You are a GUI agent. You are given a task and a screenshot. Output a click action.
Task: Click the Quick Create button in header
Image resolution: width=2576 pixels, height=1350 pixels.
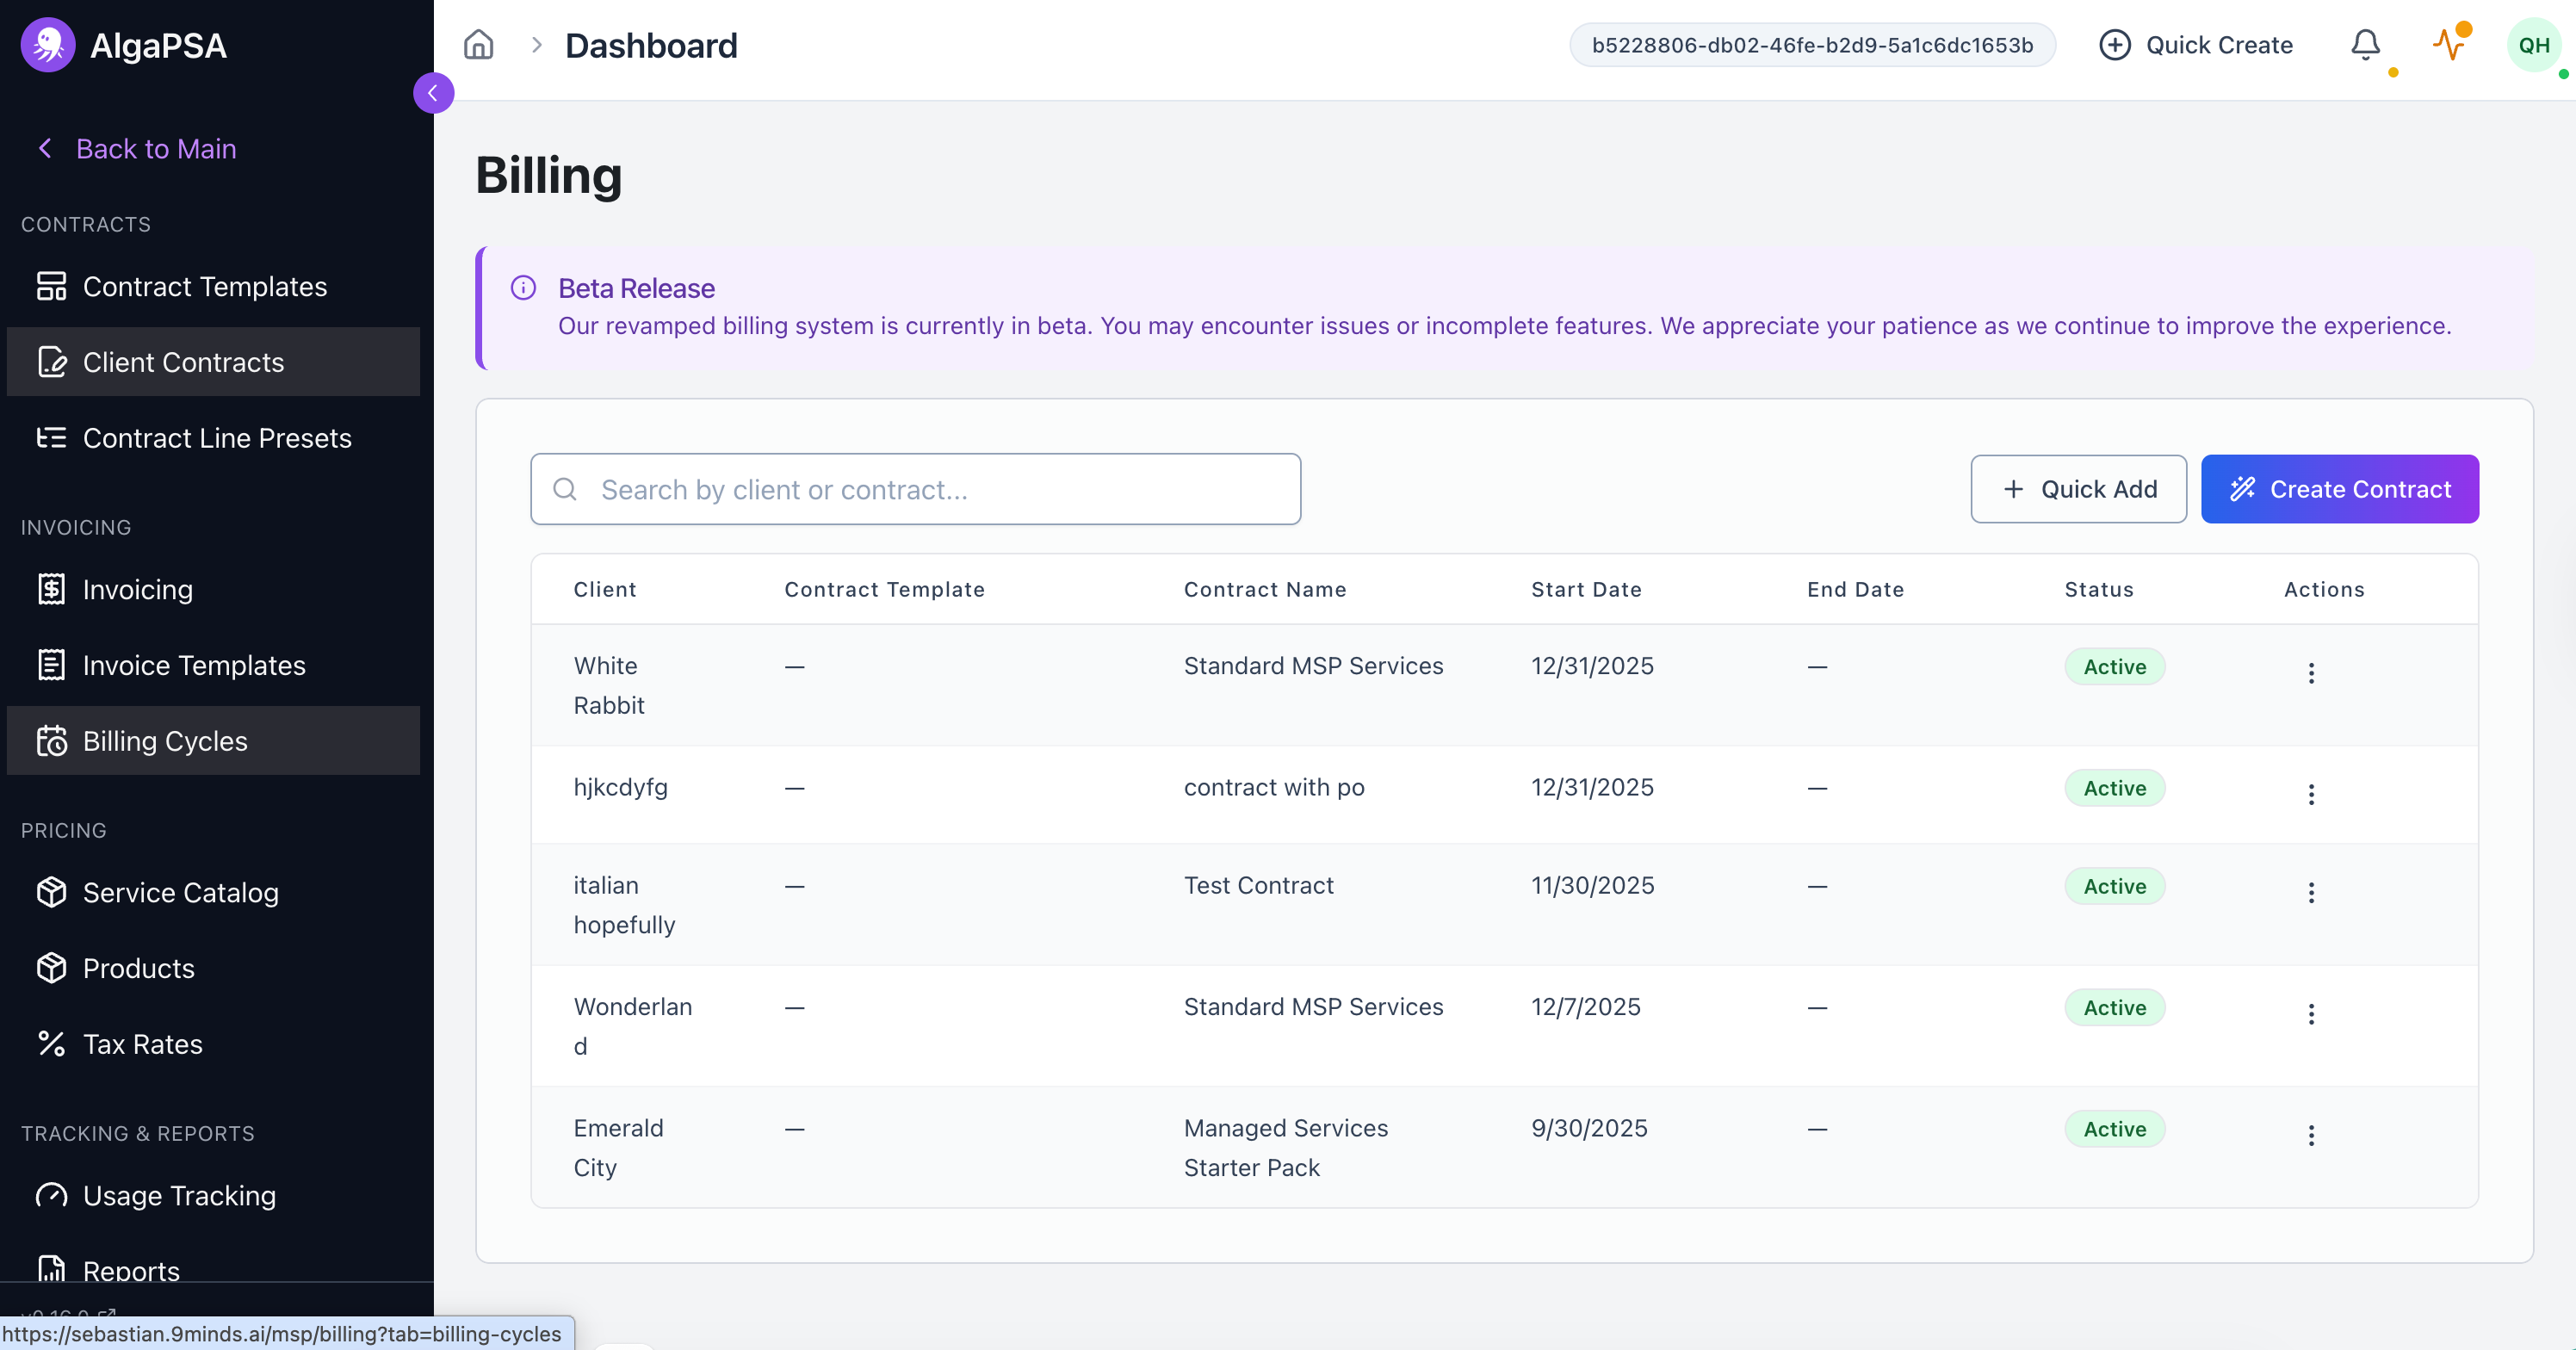point(2196,45)
